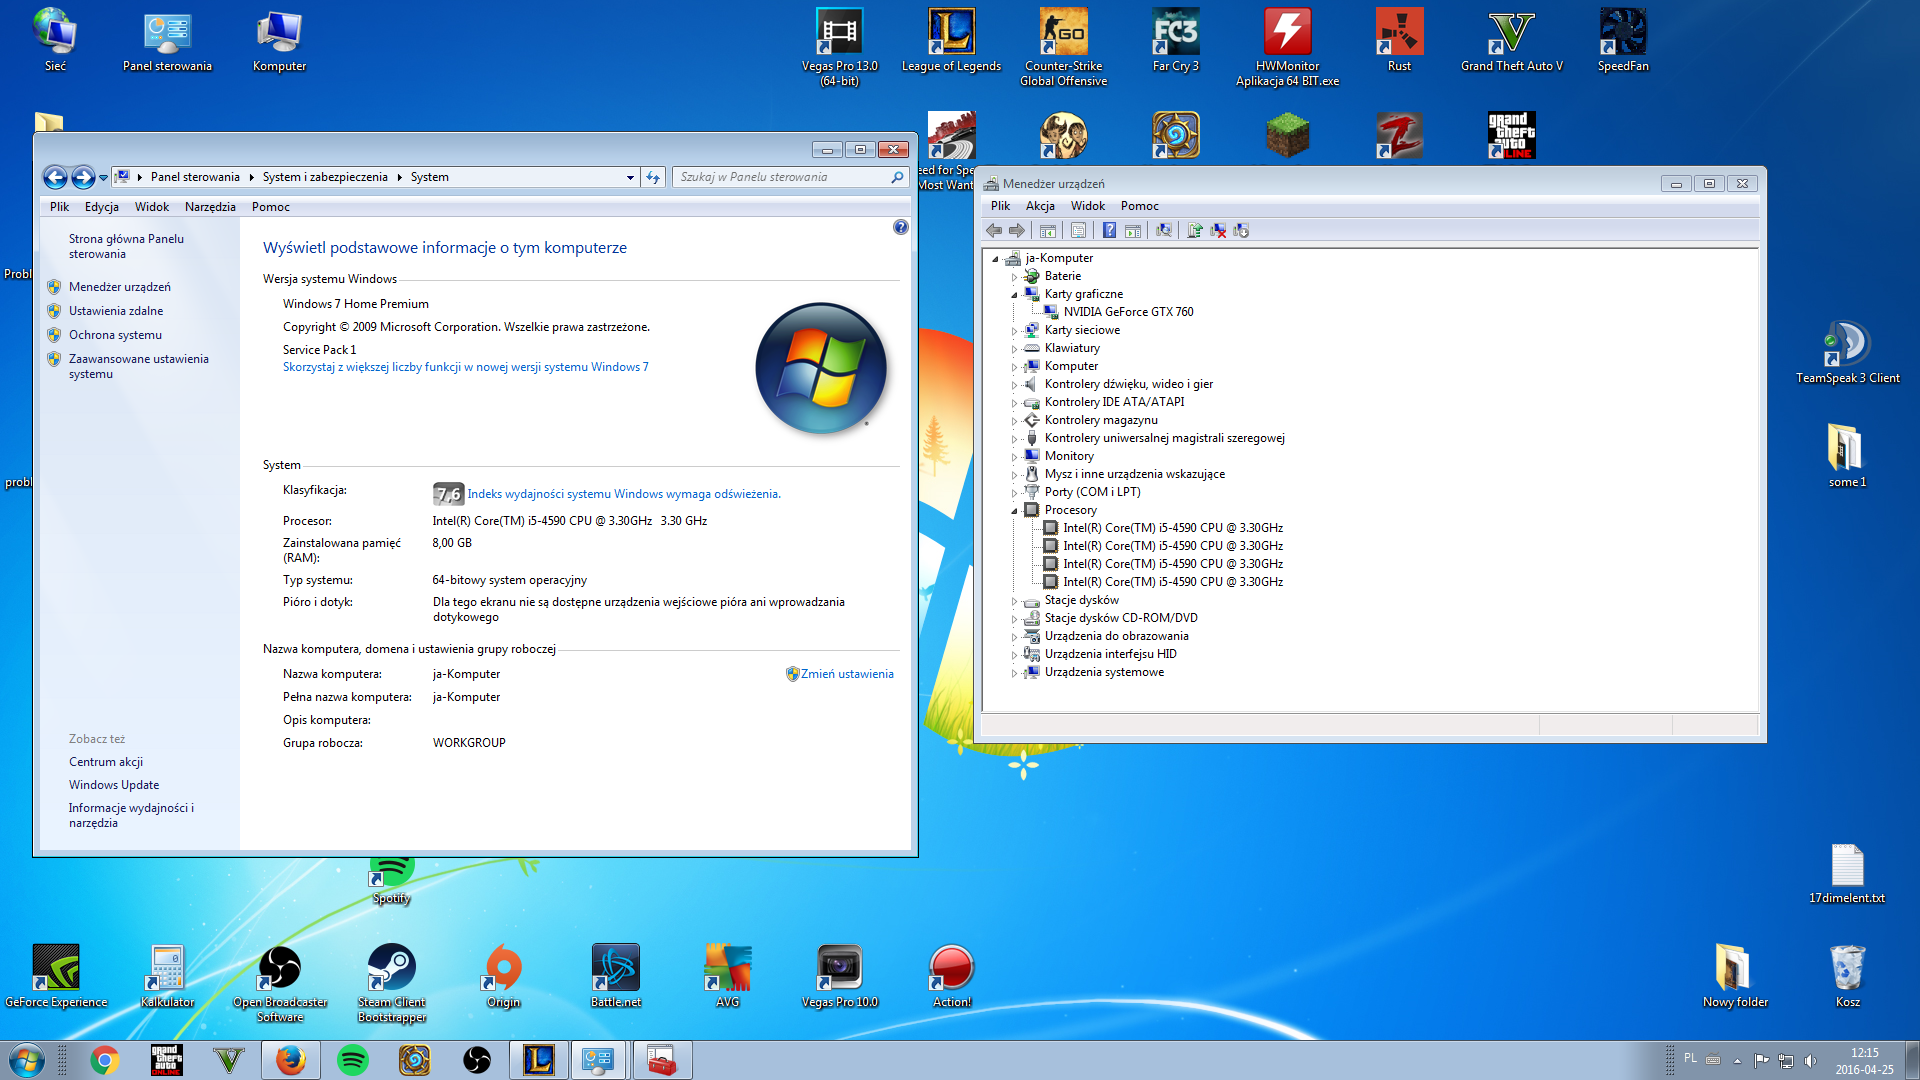Click Zmień ustawienia link
Viewport: 1920px width, 1080px height.
[x=846, y=674]
